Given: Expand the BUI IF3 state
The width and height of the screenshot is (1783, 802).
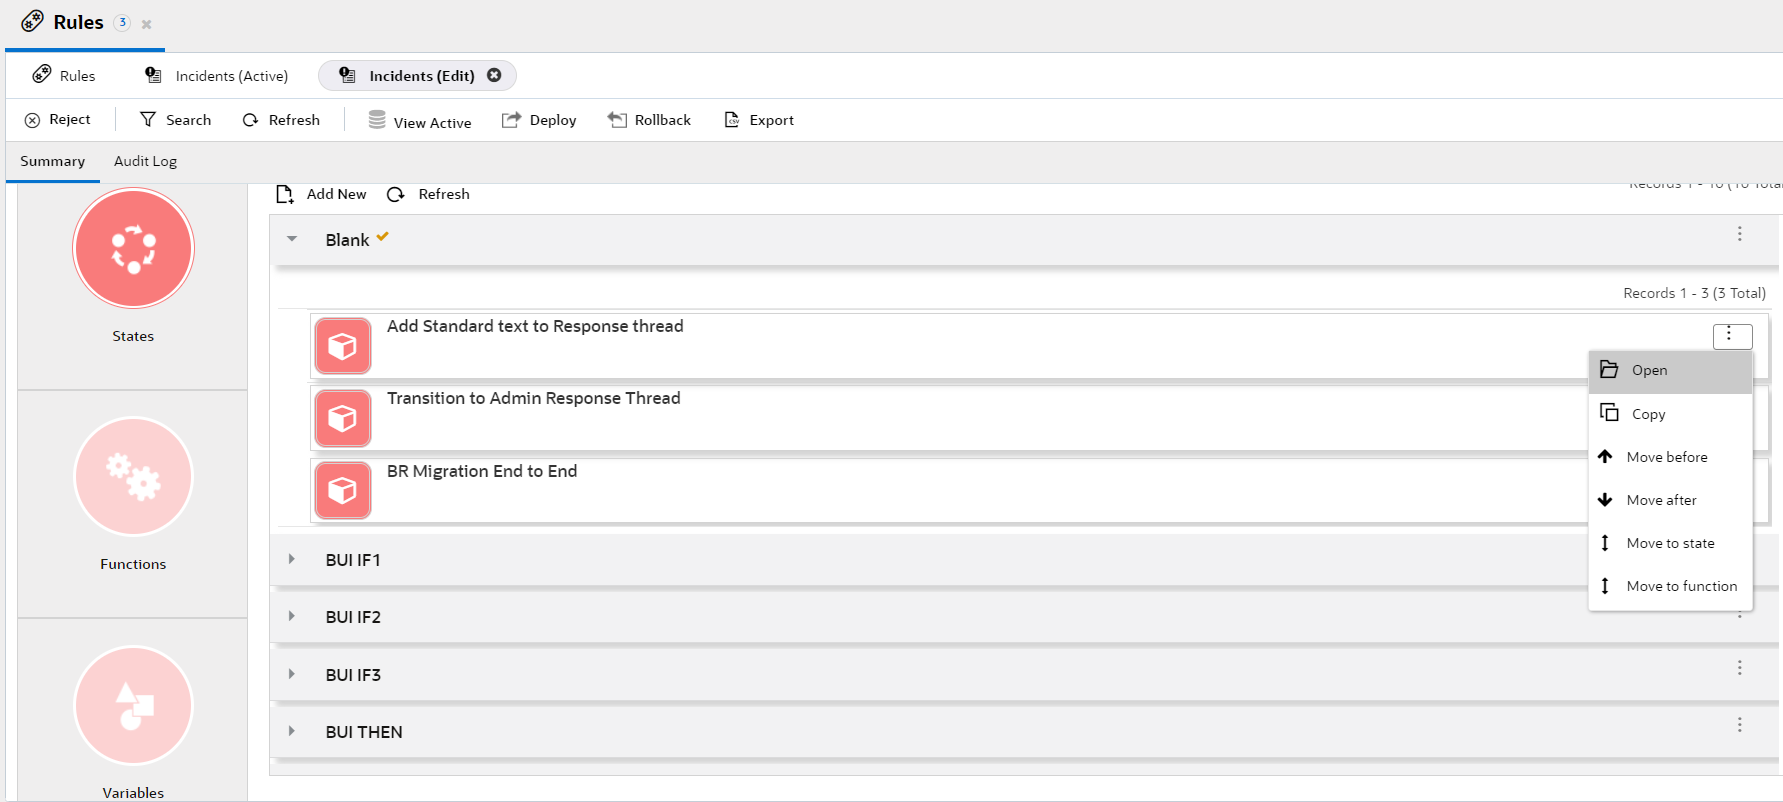Looking at the screenshot, I should (292, 674).
